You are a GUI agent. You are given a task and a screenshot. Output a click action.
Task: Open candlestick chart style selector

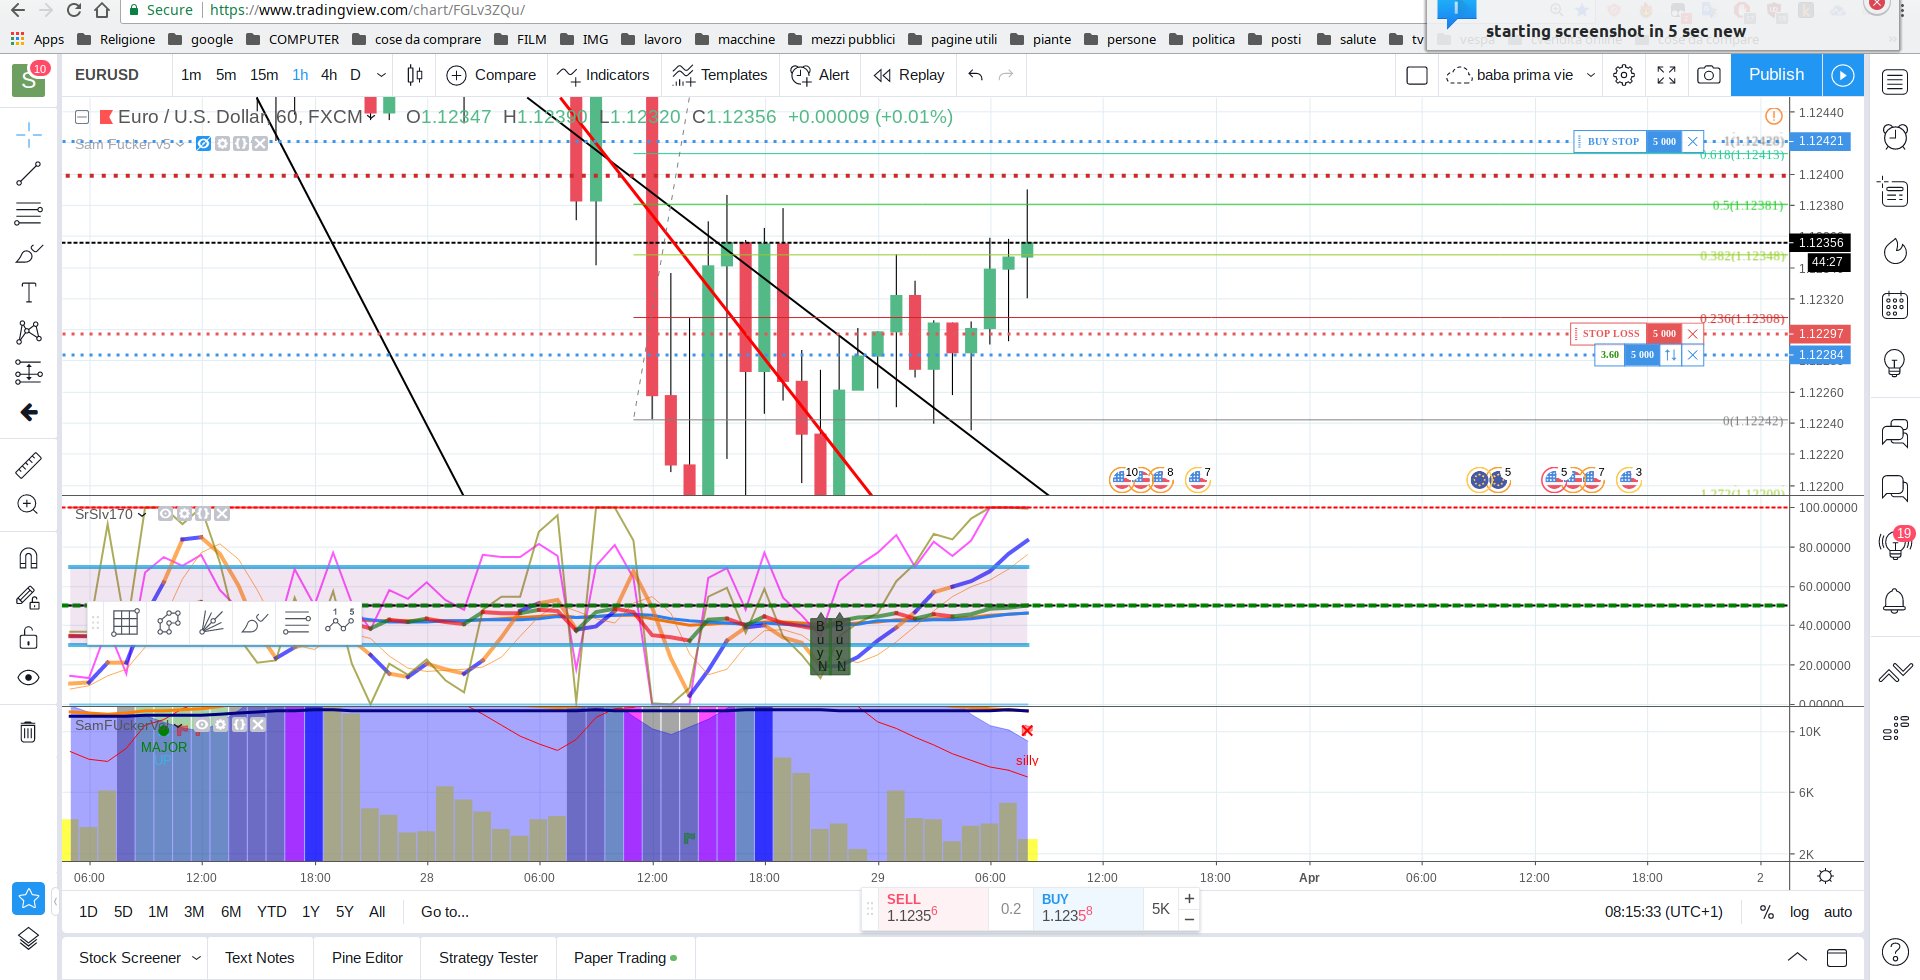415,75
